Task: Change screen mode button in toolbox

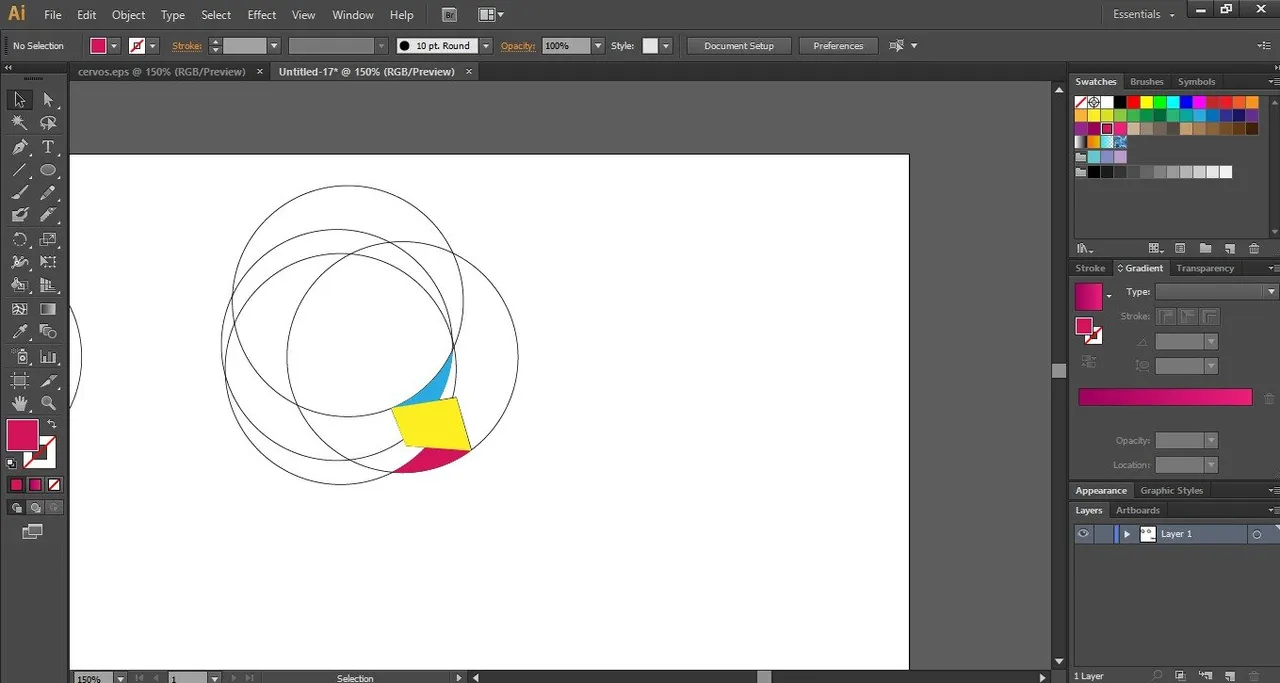Action: [33, 532]
